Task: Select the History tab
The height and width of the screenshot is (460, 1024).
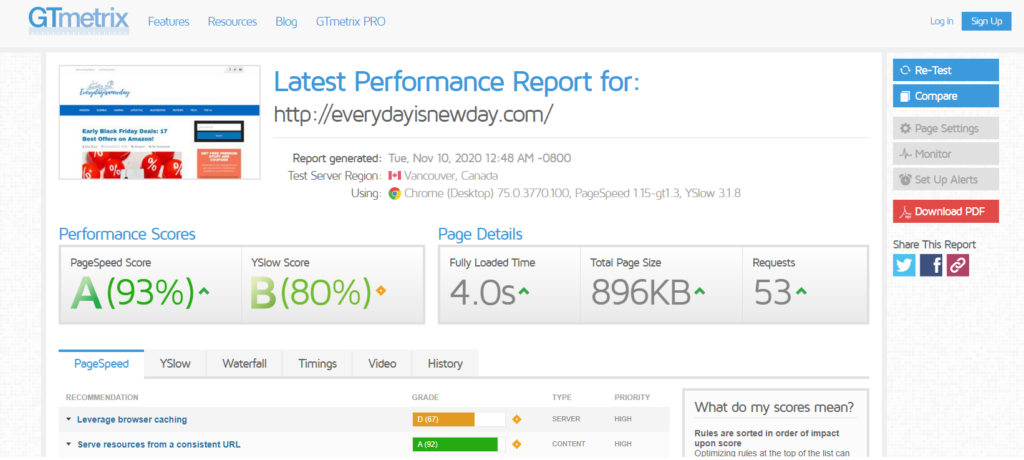Action: (x=445, y=364)
